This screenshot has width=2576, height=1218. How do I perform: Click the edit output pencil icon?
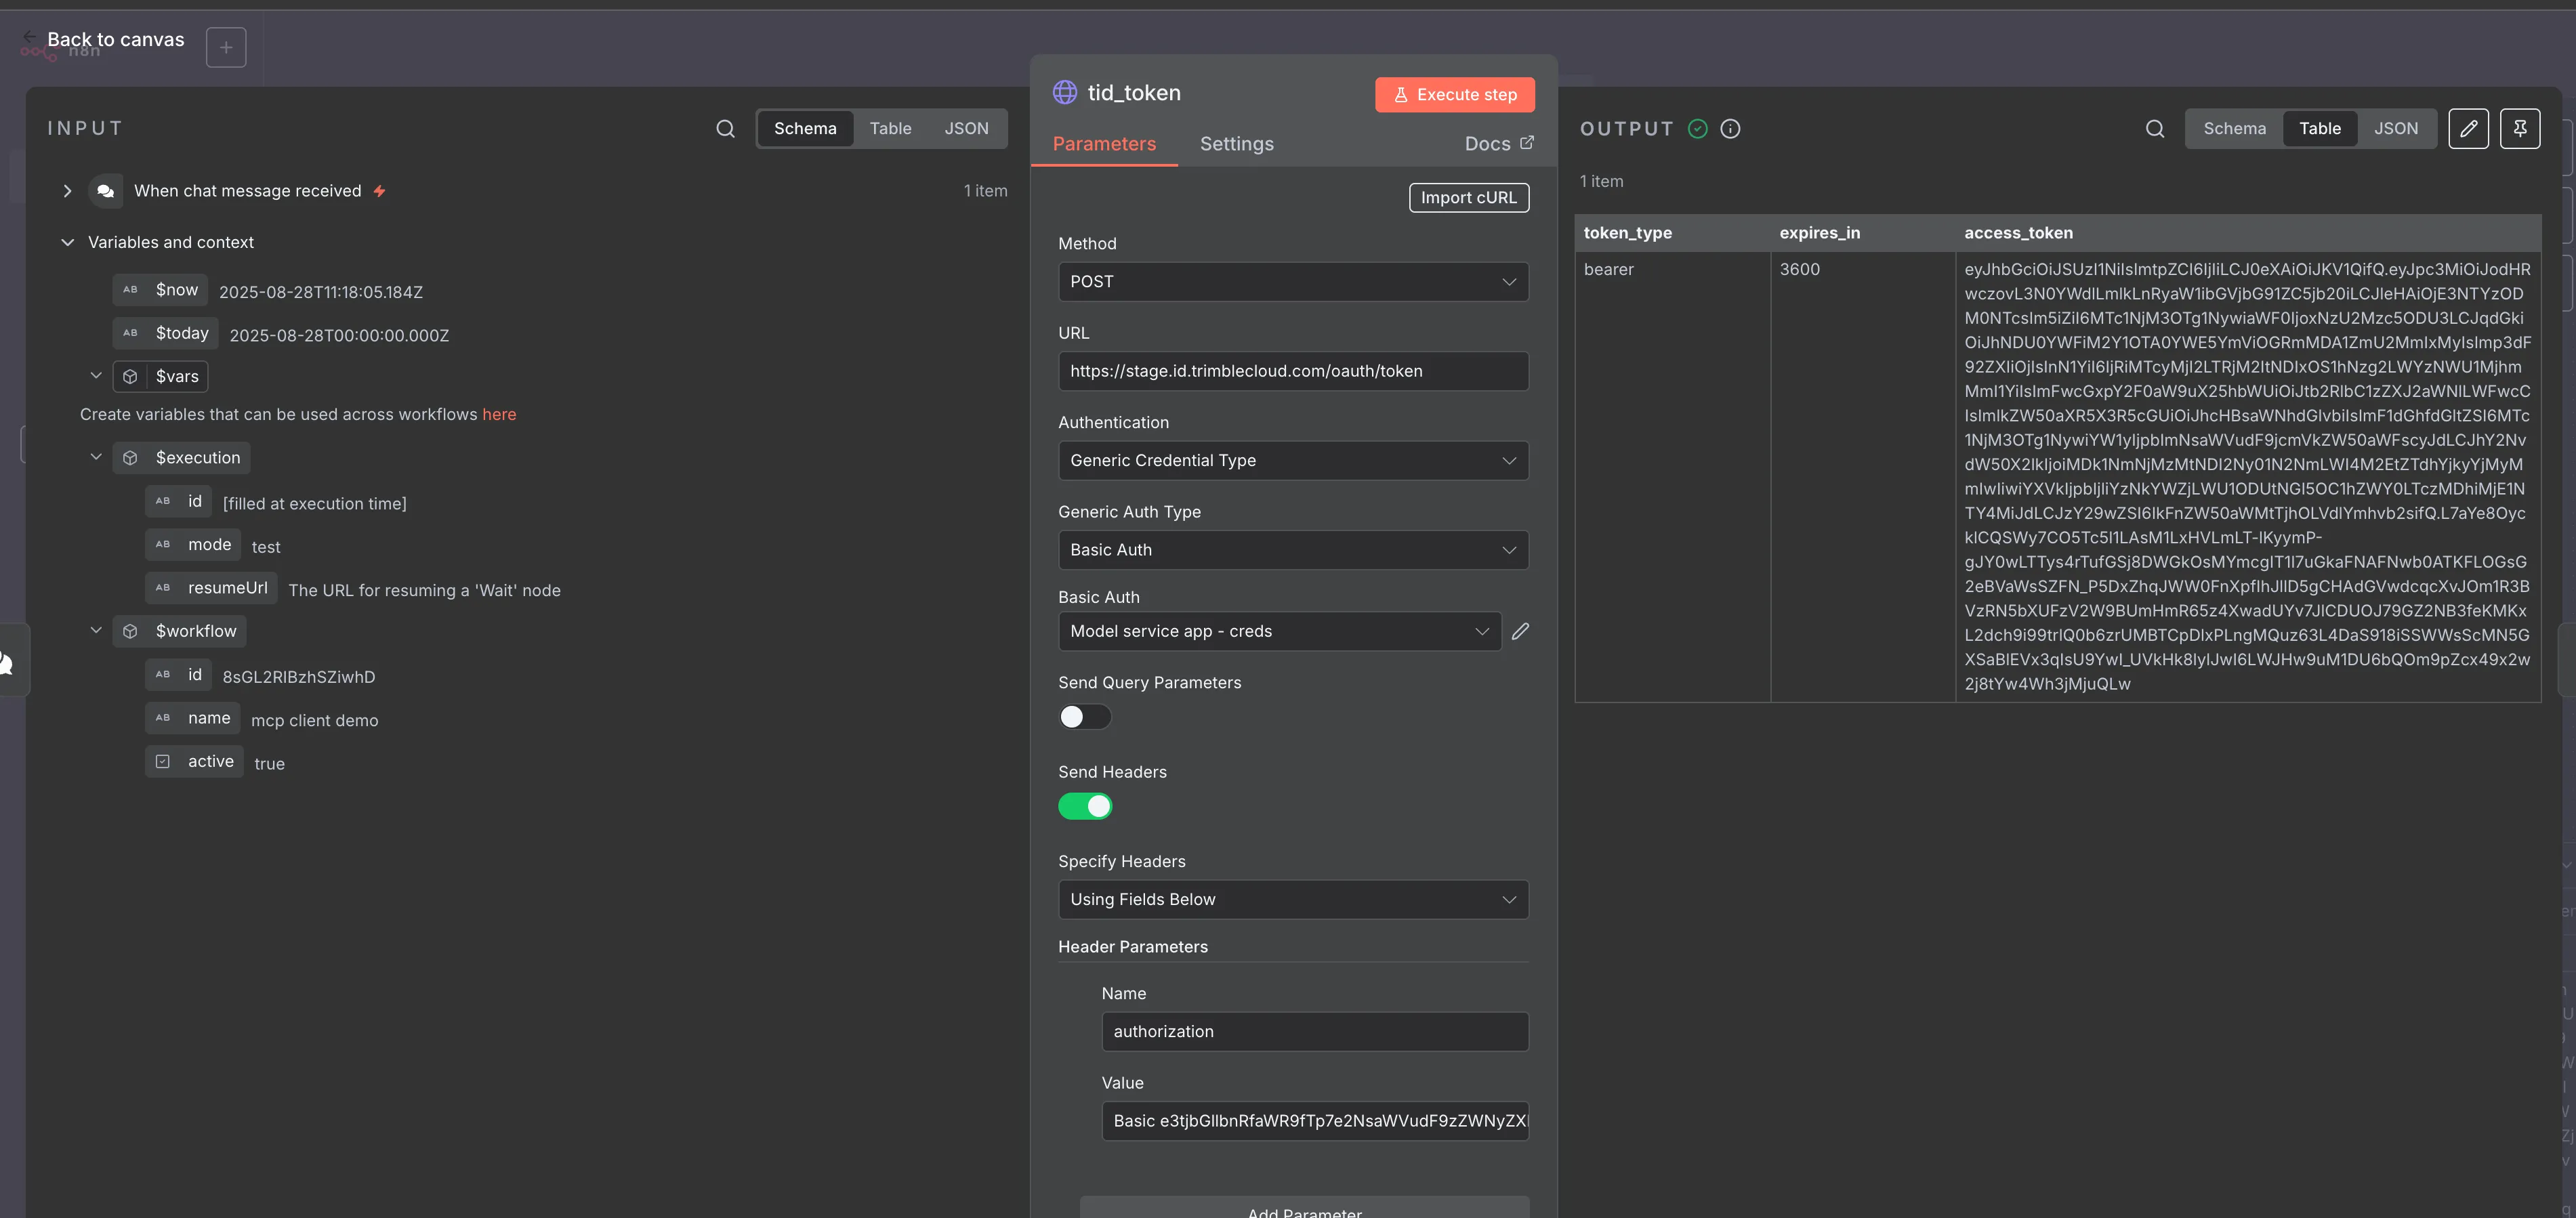tap(2468, 129)
